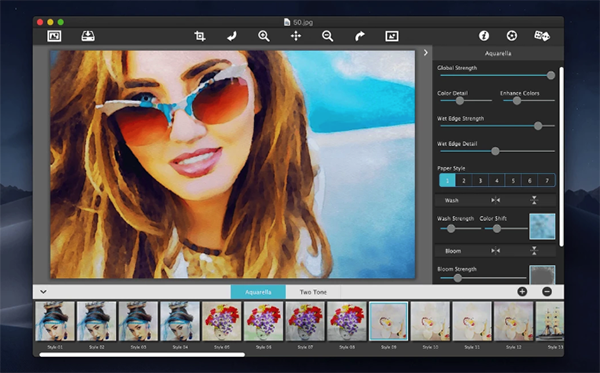Viewport: 600px width, 373px height.
Task: Open the info icon
Action: 484,36
